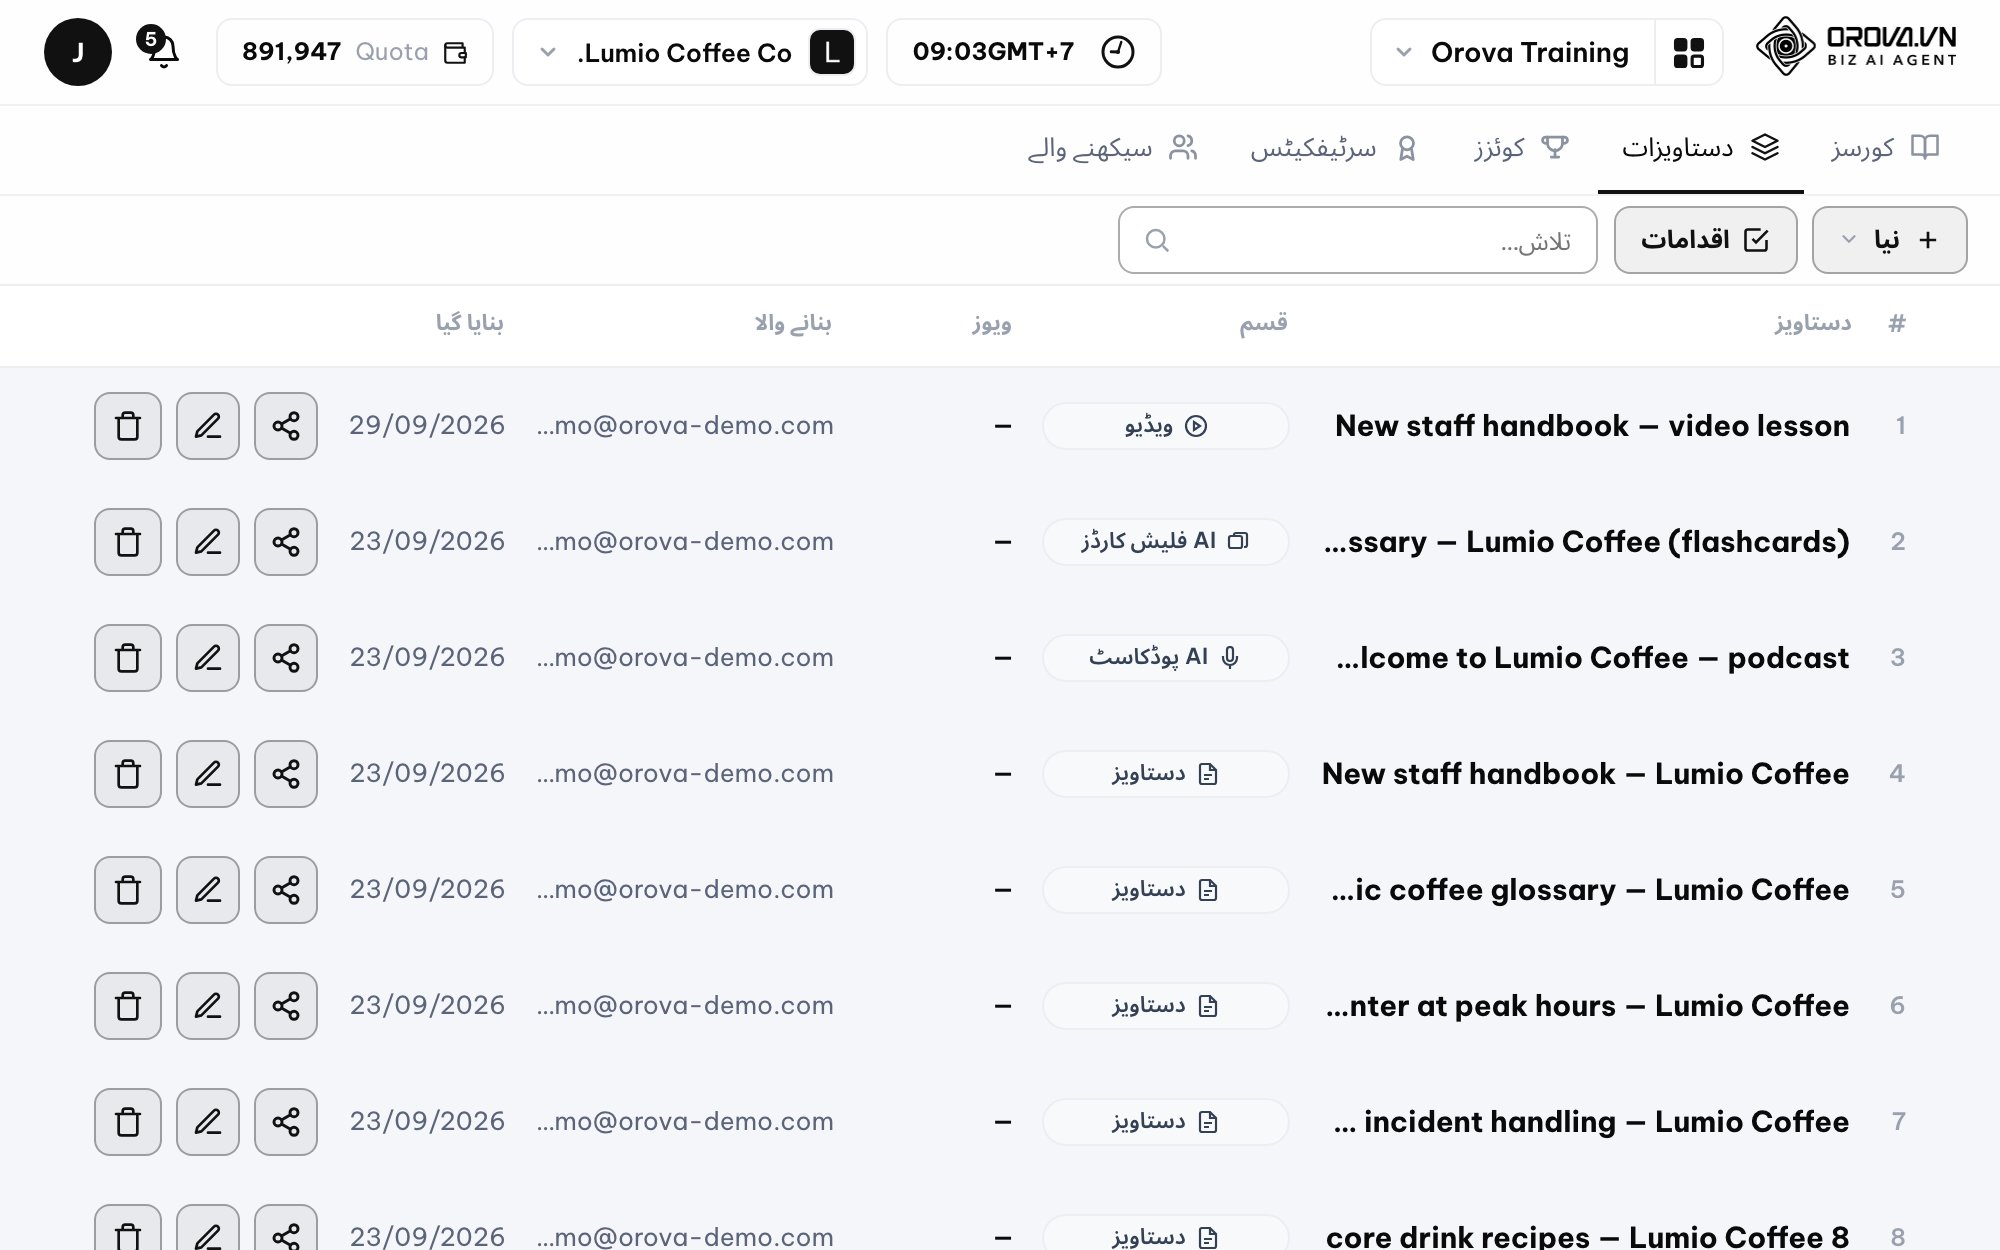This screenshot has height=1250, width=2000.
Task: Delete the Lumio Coffee podcast document
Action: click(128, 658)
